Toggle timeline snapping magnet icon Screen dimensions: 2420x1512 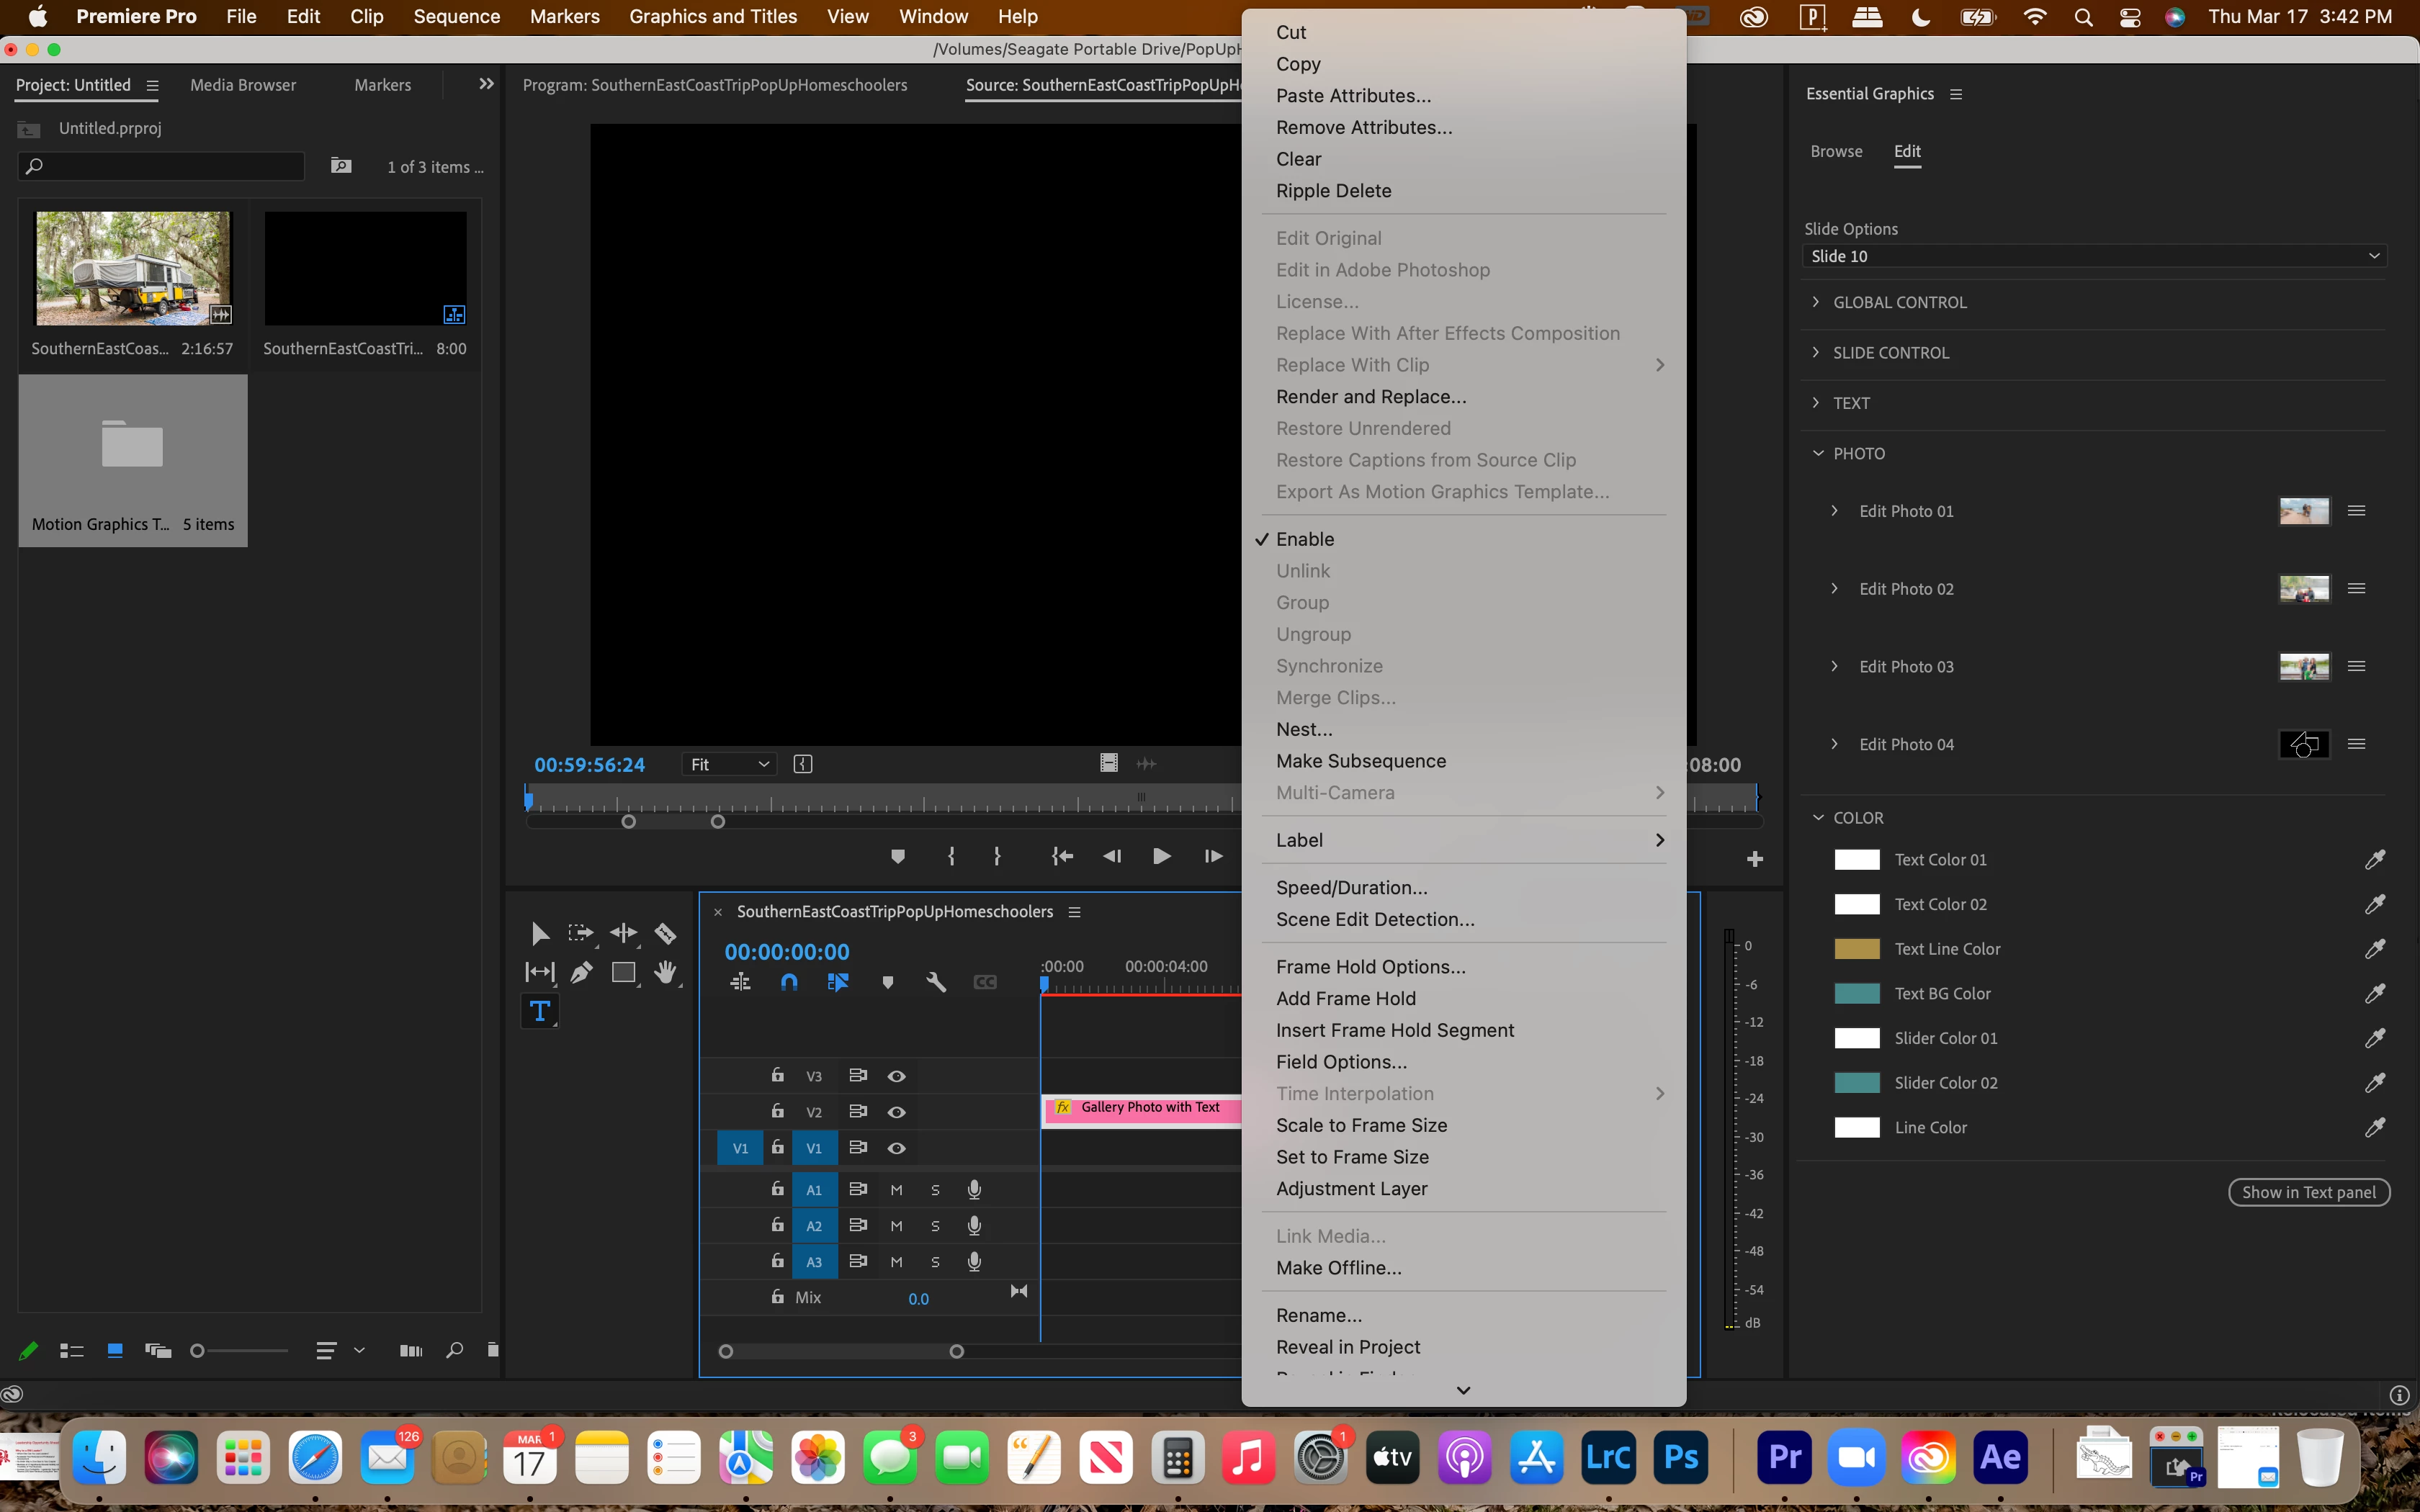[x=789, y=982]
